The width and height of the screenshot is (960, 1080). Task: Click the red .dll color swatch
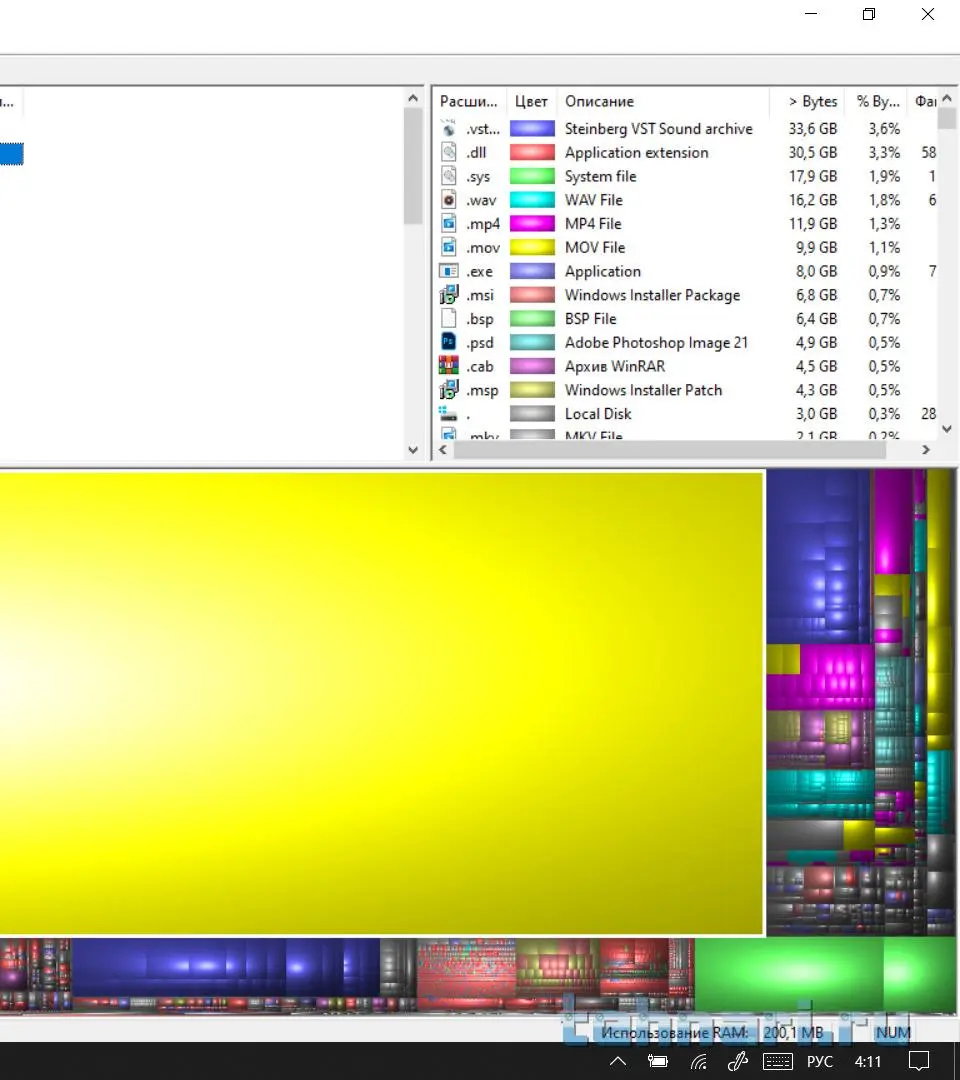click(x=532, y=152)
